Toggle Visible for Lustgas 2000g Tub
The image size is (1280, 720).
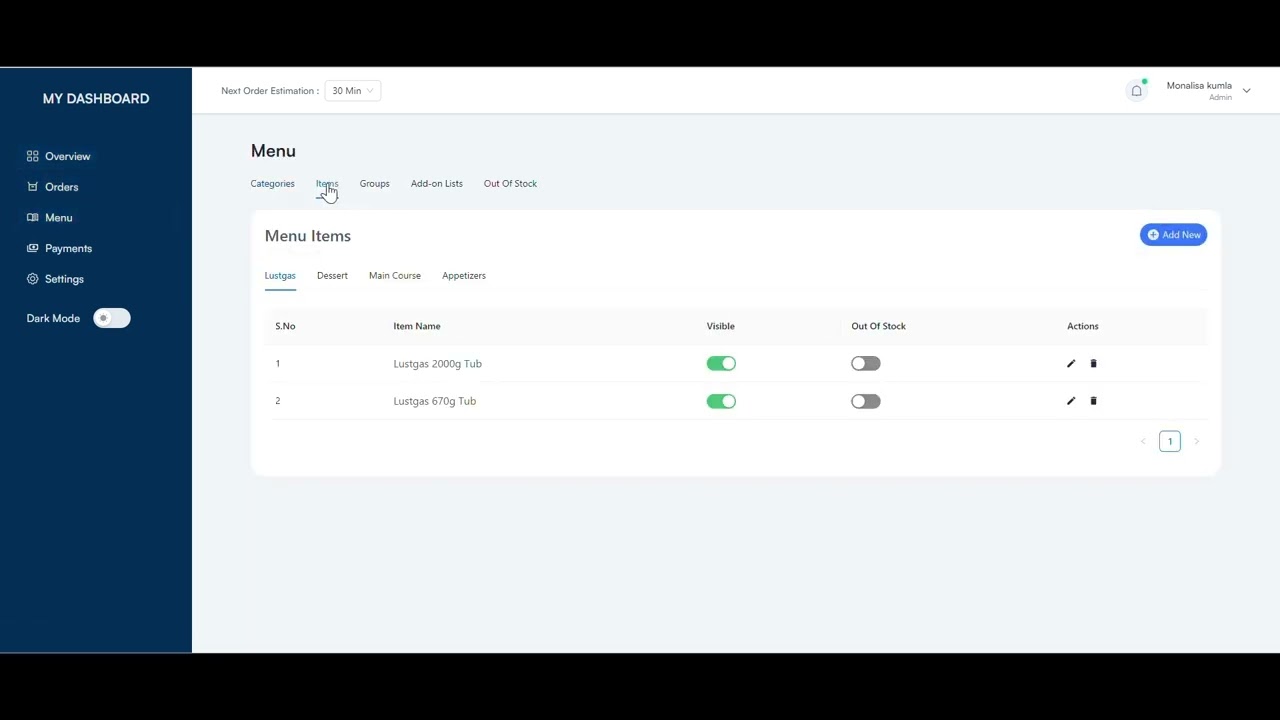(721, 364)
